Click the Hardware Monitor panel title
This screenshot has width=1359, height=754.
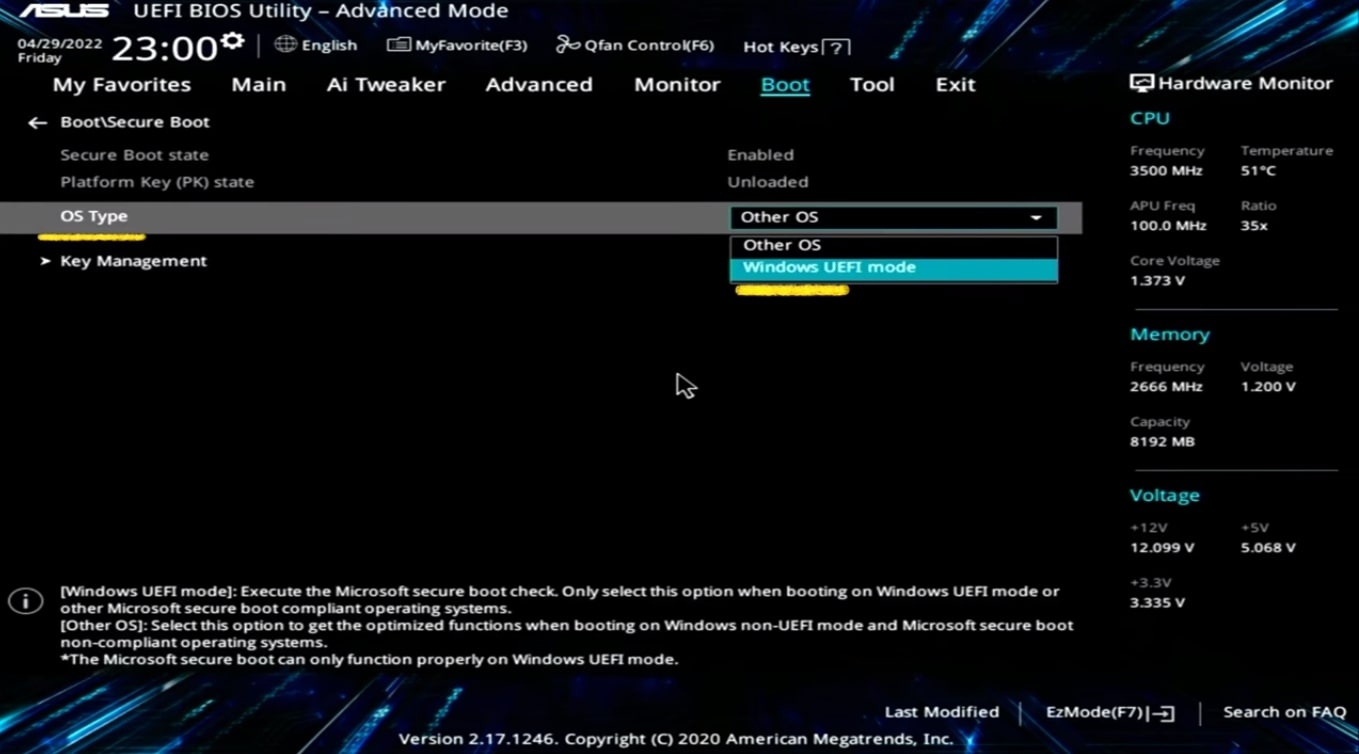(x=1245, y=84)
